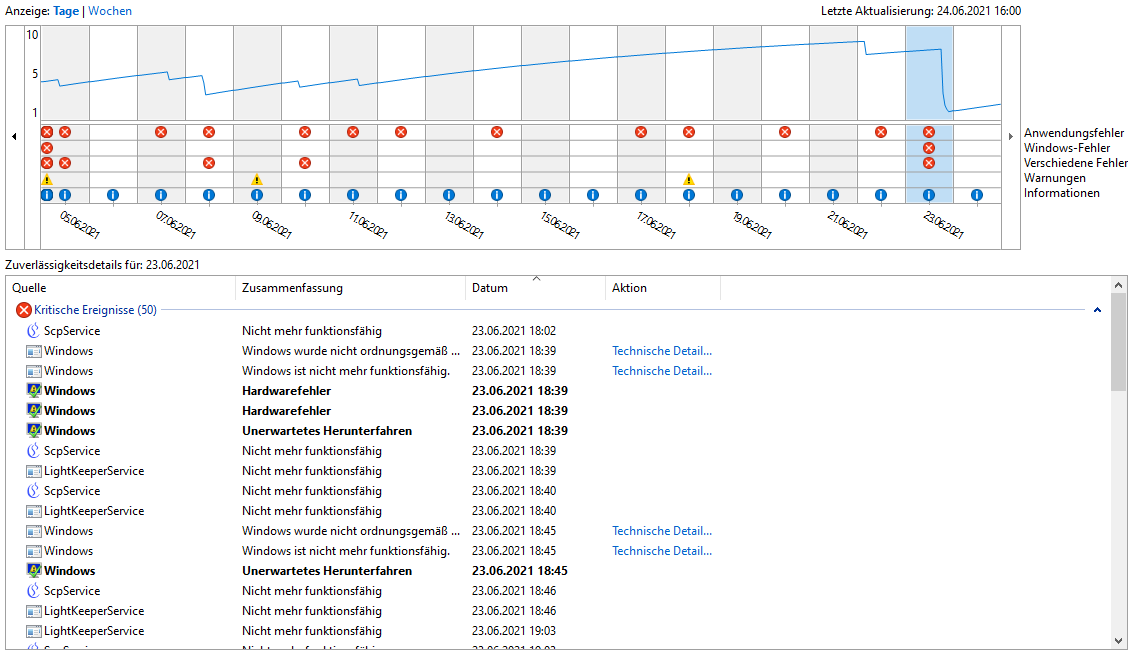Click the Verschiedene Fehler icon for 08.06.2021

[x=209, y=163]
